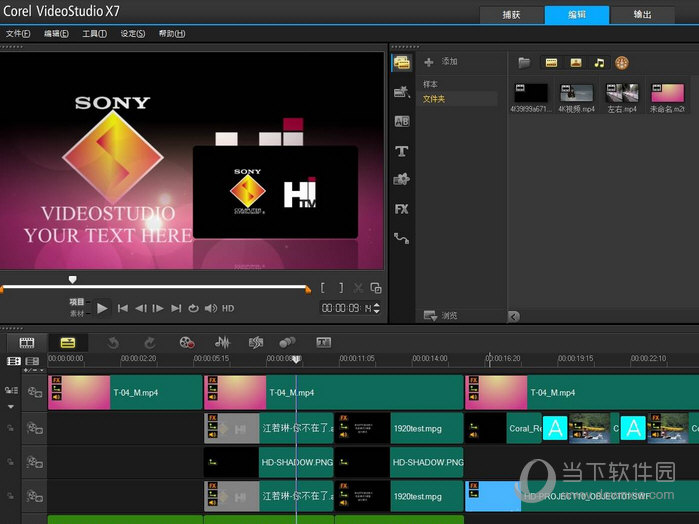
Task: Toggle ripple lock on first overlay track
Action: pyautogui.click(x=10, y=428)
